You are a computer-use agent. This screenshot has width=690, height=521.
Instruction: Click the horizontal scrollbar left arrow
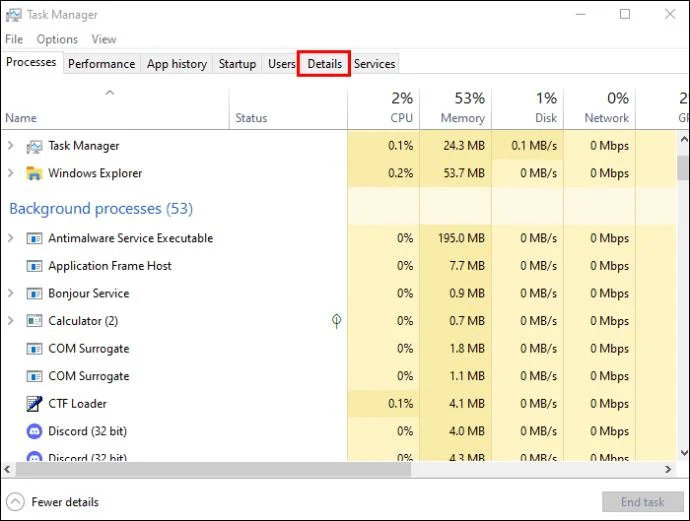(x=7, y=470)
